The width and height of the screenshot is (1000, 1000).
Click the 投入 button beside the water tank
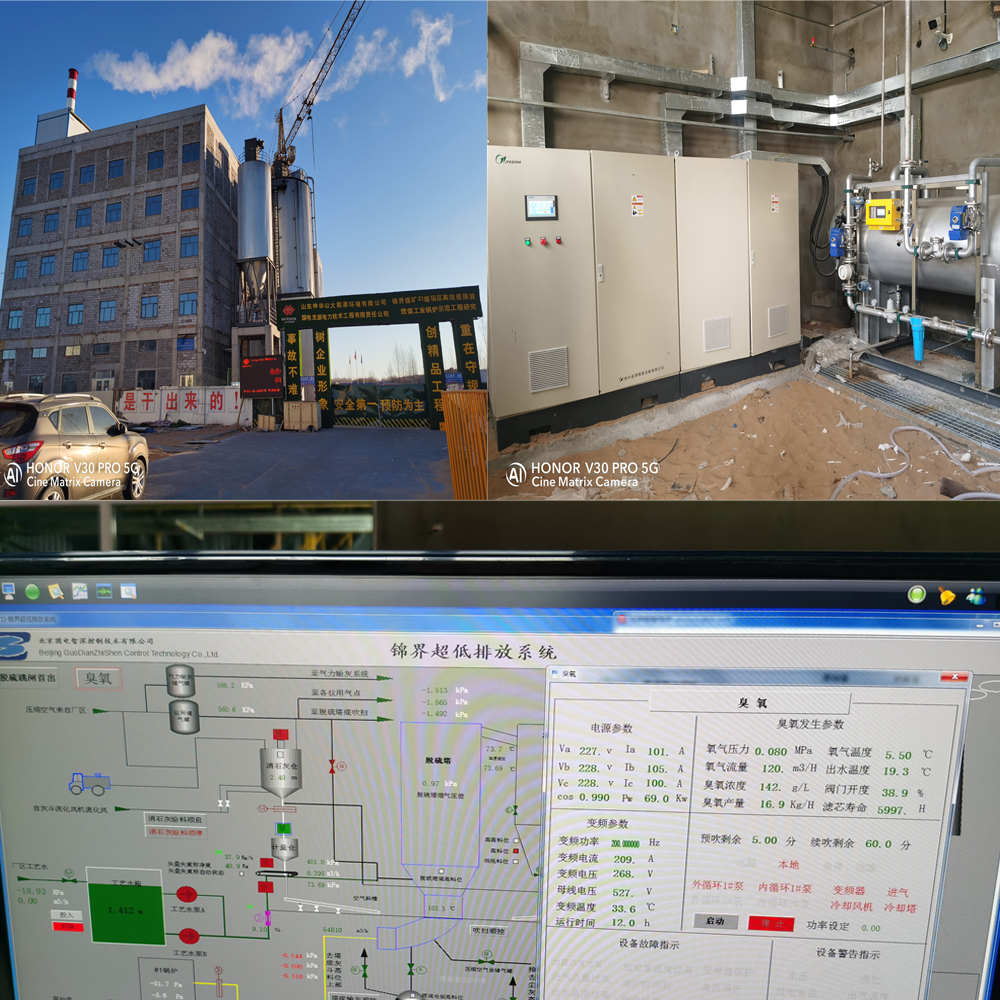(67, 915)
